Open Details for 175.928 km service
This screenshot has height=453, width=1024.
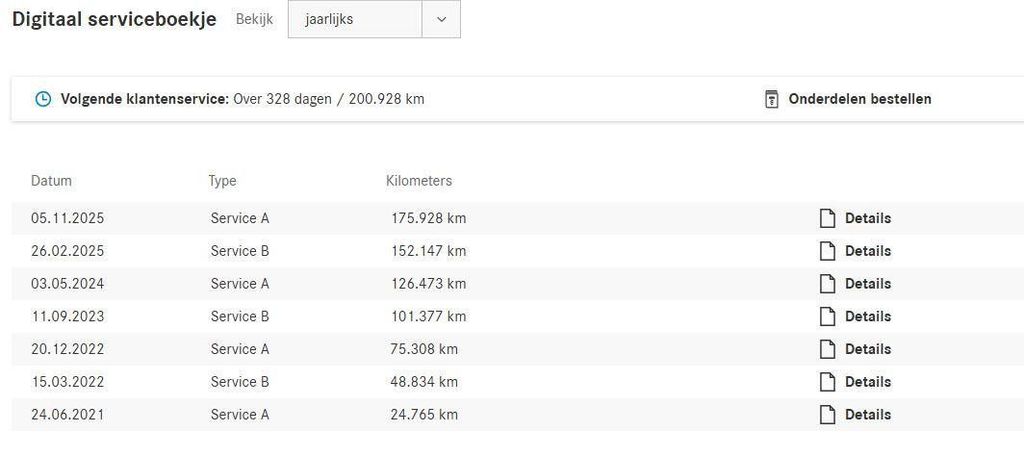tap(867, 218)
